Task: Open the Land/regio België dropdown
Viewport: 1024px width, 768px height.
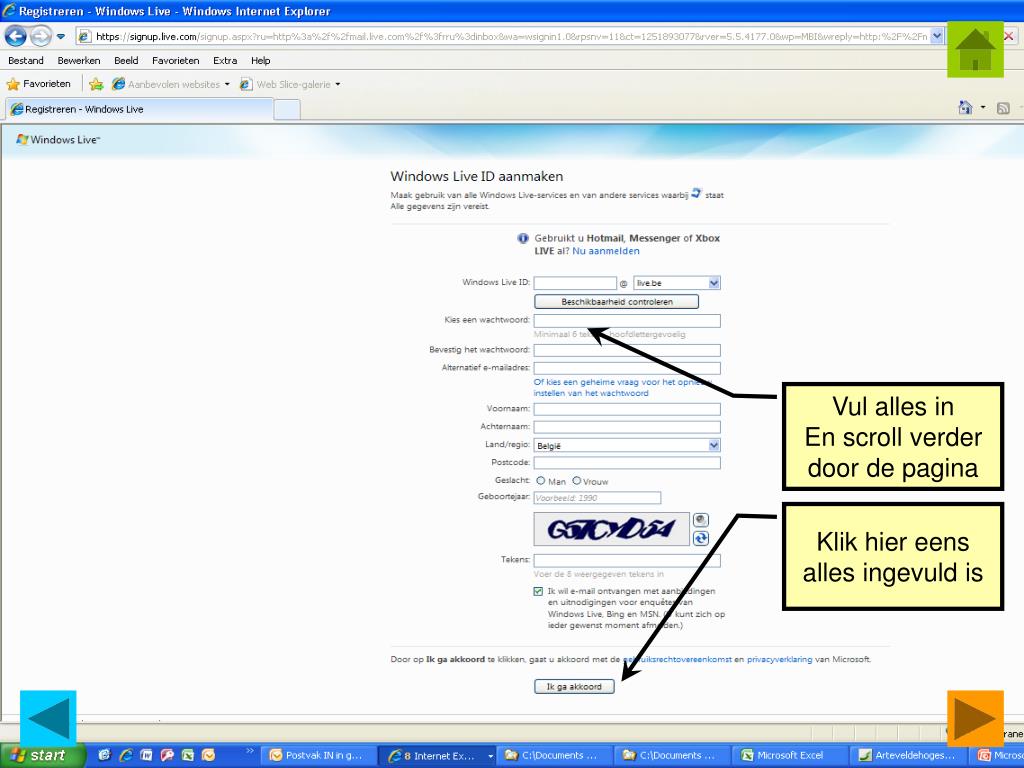Action: [714, 445]
